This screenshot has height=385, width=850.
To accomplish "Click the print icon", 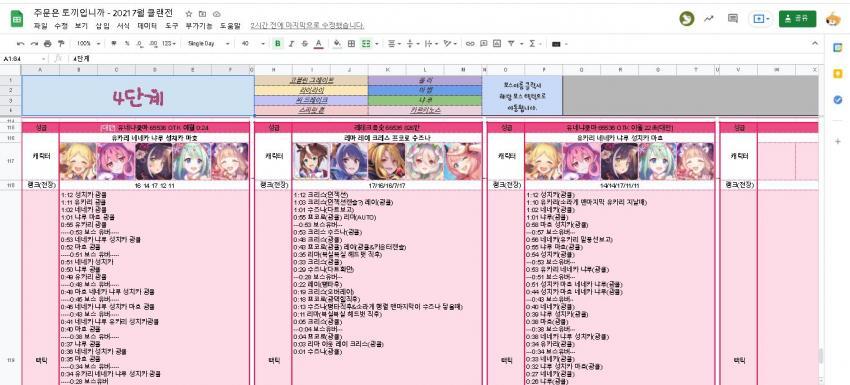I will coord(47,43).
